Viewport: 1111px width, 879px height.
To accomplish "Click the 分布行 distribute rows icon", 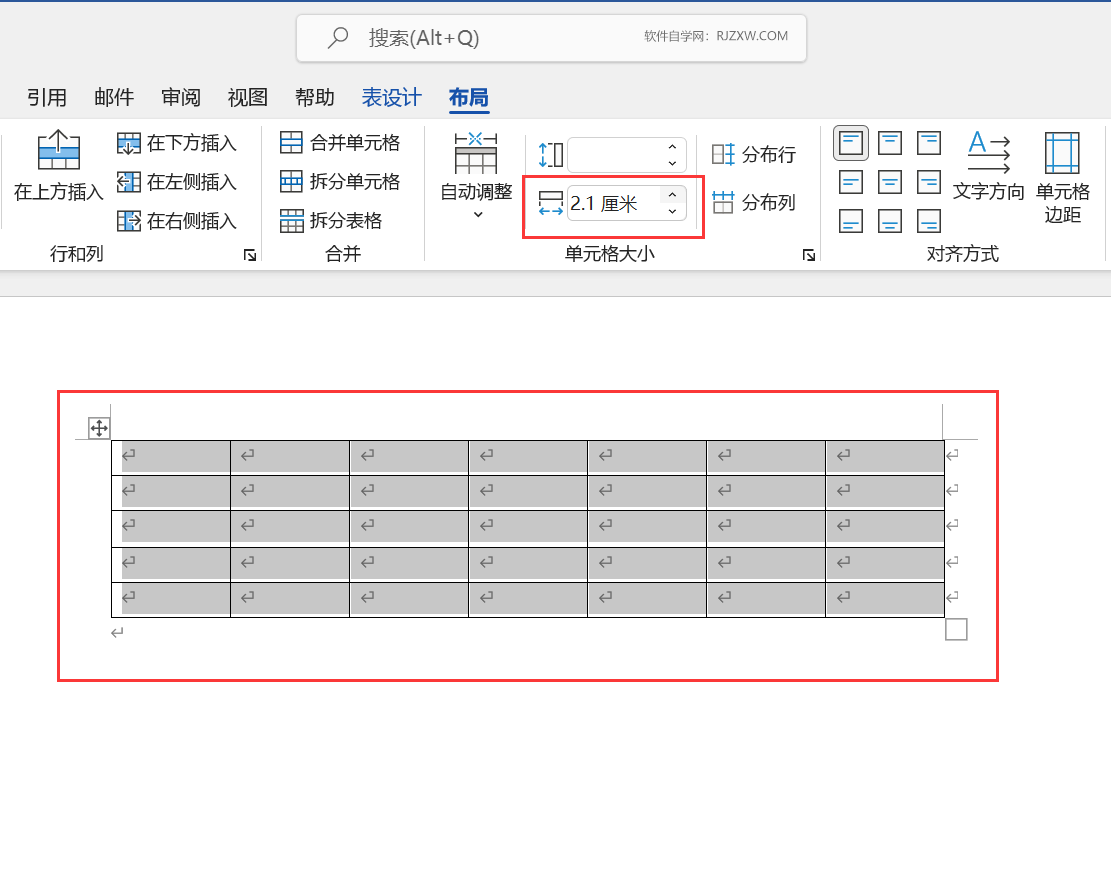I will coord(721,154).
